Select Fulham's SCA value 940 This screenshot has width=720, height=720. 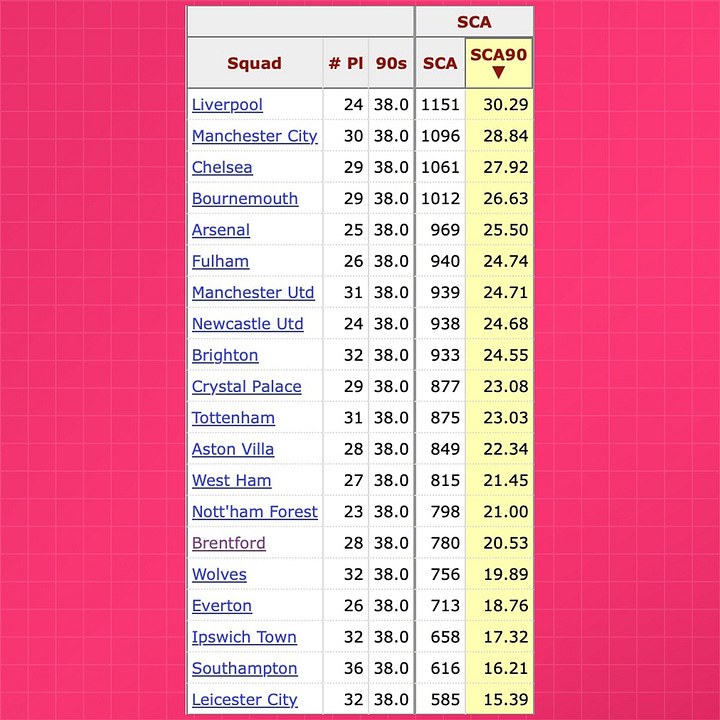pyautogui.click(x=445, y=261)
